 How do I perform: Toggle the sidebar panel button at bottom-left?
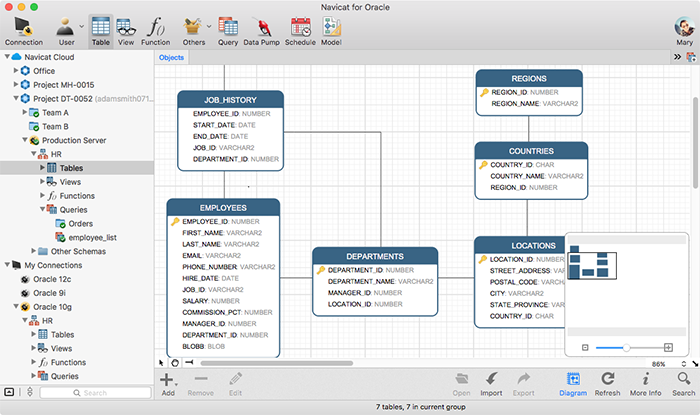[9, 392]
